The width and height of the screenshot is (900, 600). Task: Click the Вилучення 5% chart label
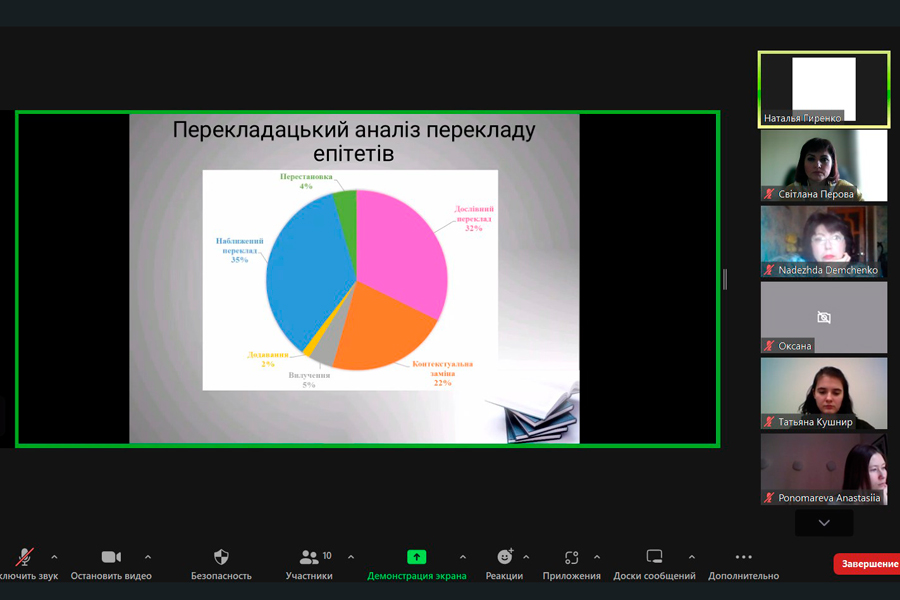309,380
